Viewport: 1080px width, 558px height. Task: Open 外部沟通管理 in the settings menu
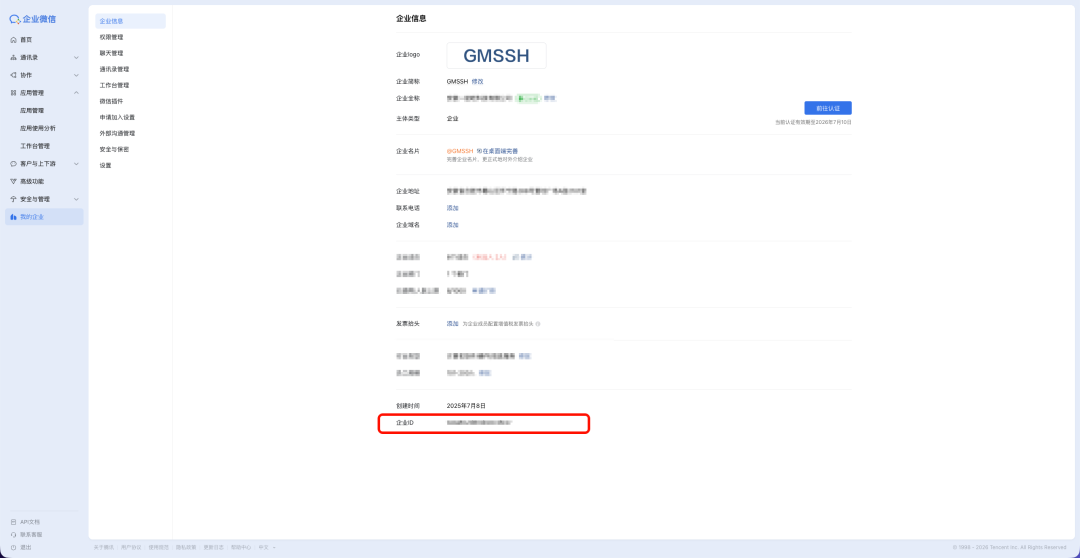(117, 134)
